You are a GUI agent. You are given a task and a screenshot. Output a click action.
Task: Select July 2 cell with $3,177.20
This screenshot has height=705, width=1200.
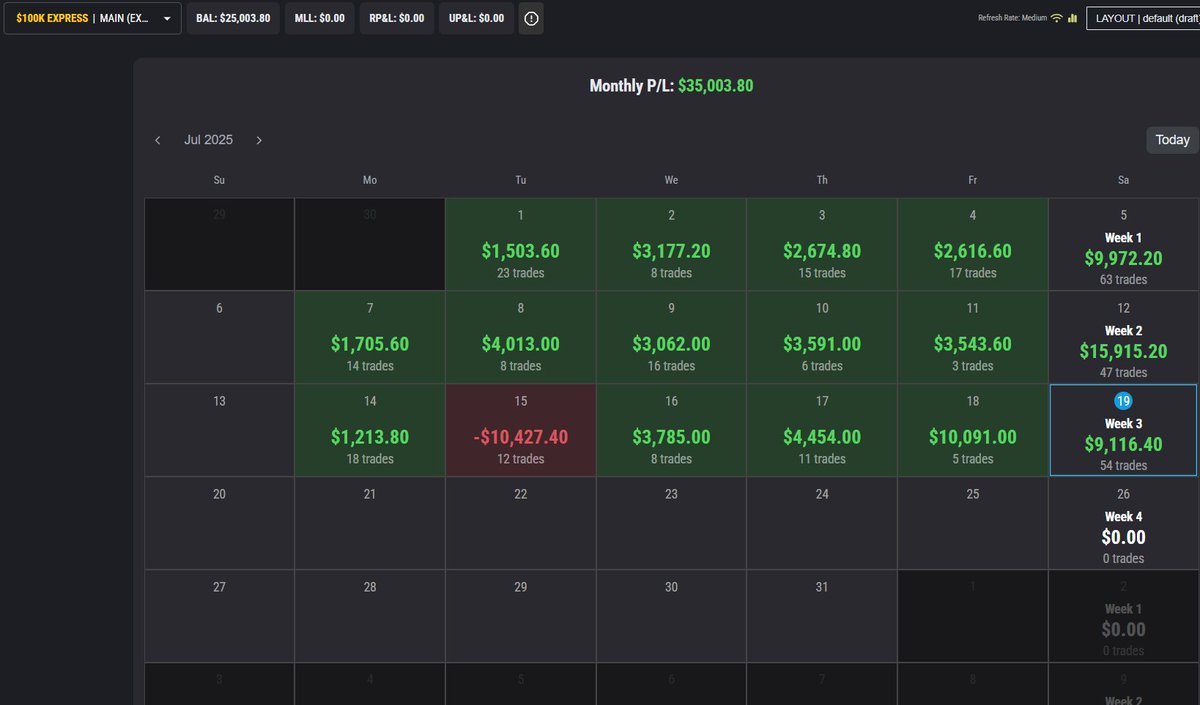(x=671, y=244)
